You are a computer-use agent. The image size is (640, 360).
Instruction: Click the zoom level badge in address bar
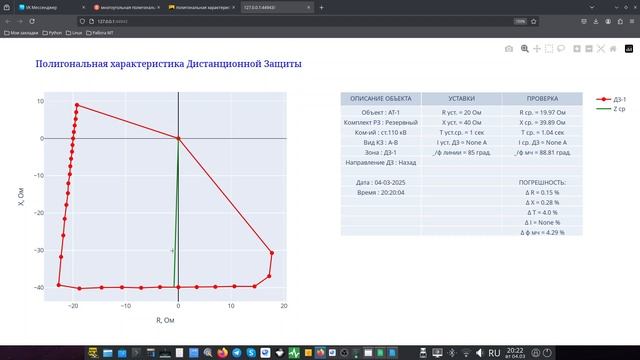pos(520,21)
